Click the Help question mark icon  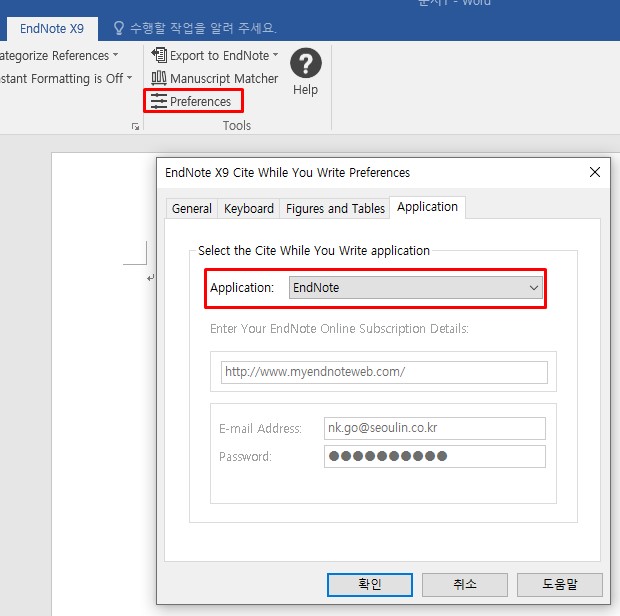[x=306, y=63]
